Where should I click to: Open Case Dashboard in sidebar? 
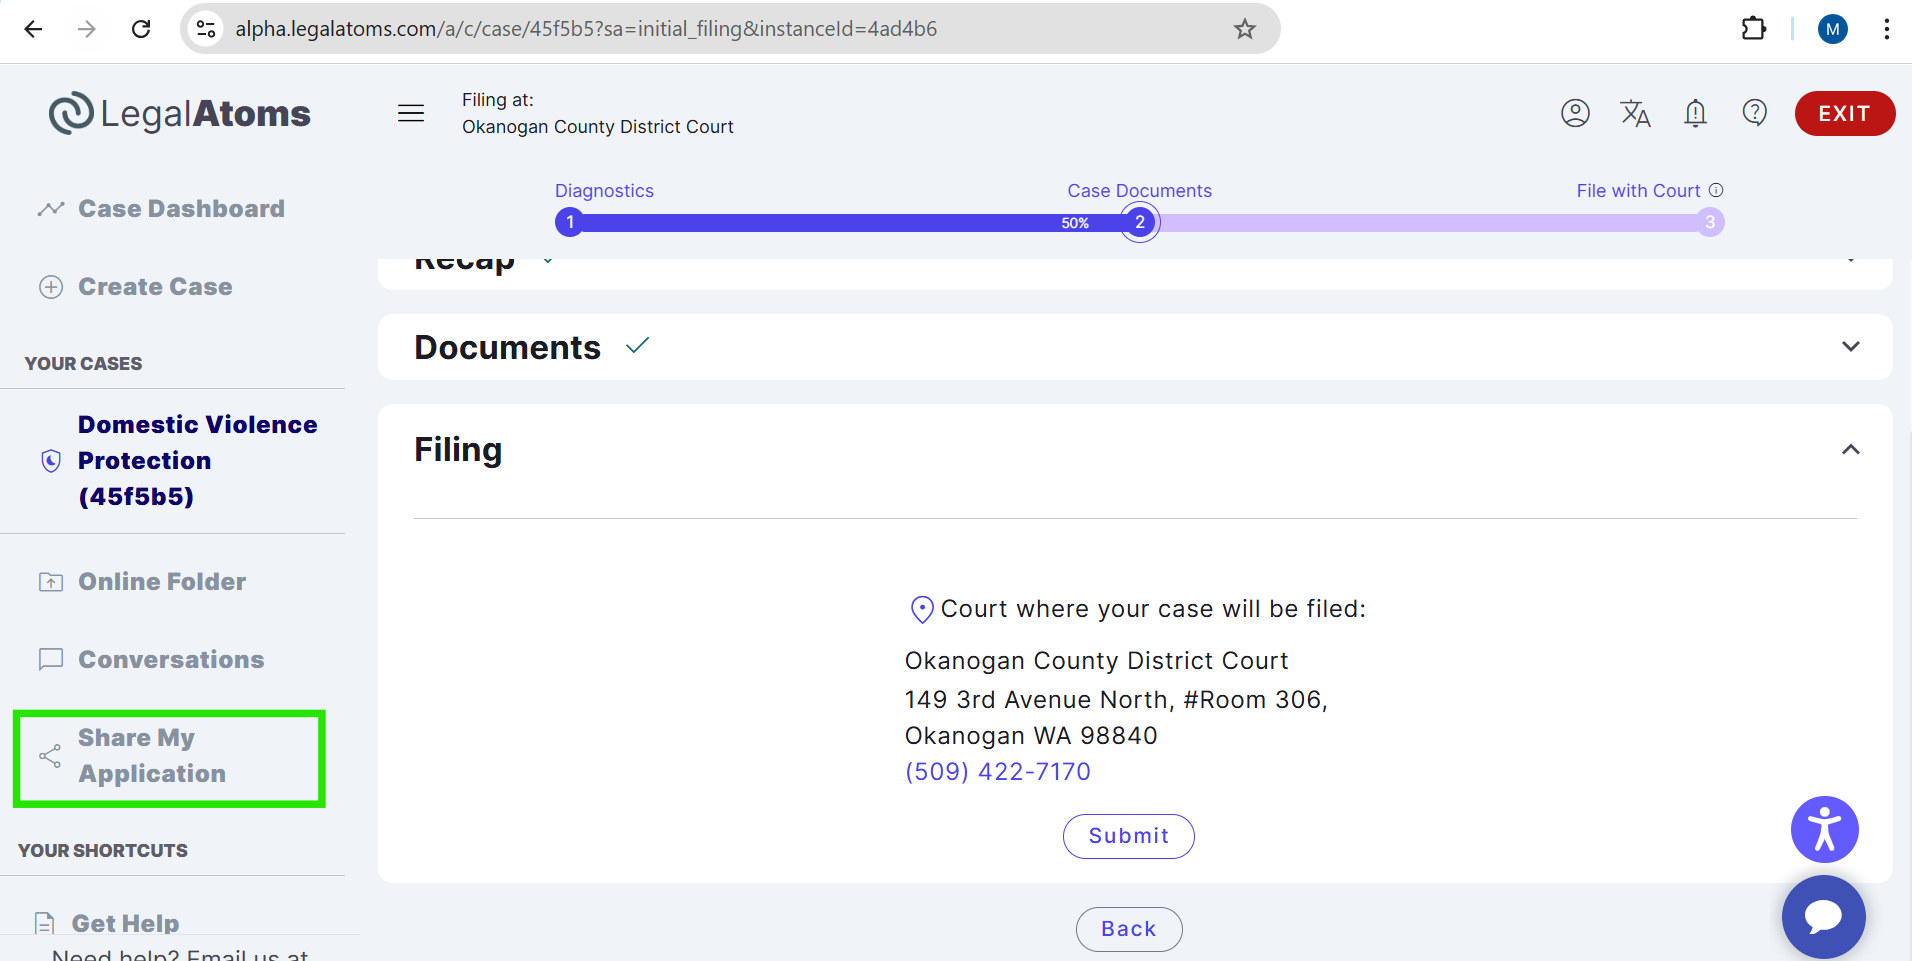(x=181, y=209)
